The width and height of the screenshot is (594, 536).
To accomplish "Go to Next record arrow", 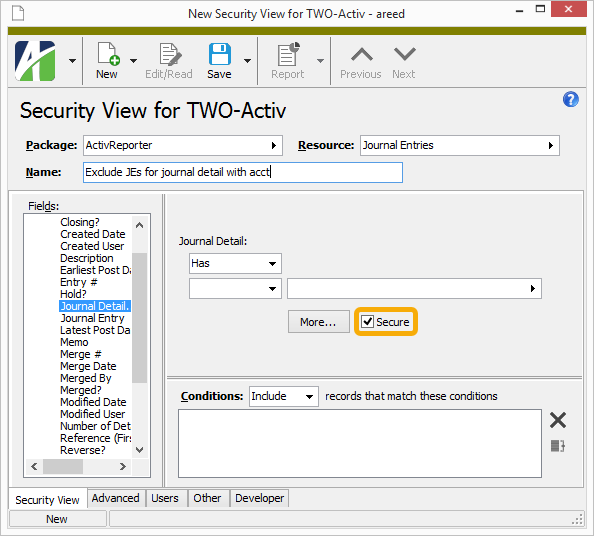I will pos(404,54).
